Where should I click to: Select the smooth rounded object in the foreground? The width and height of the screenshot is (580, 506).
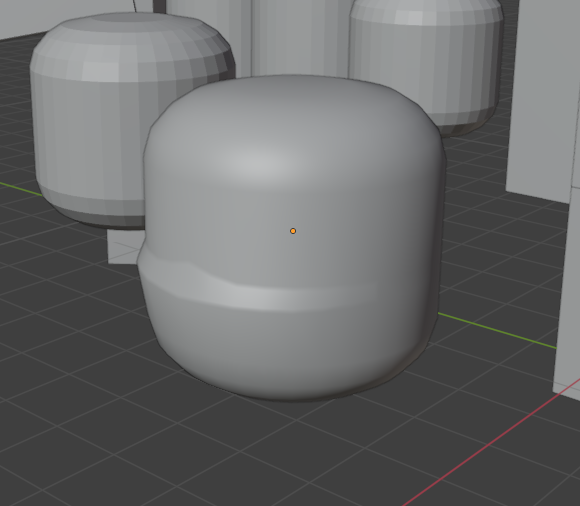[291, 238]
